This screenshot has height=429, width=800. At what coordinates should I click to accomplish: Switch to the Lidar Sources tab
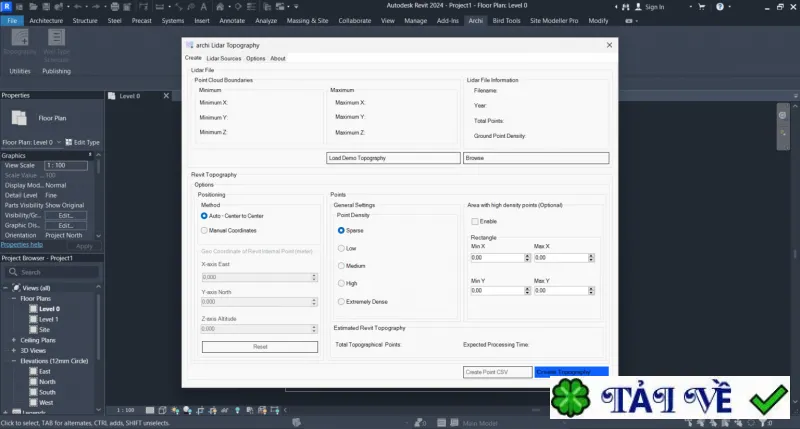coord(223,59)
